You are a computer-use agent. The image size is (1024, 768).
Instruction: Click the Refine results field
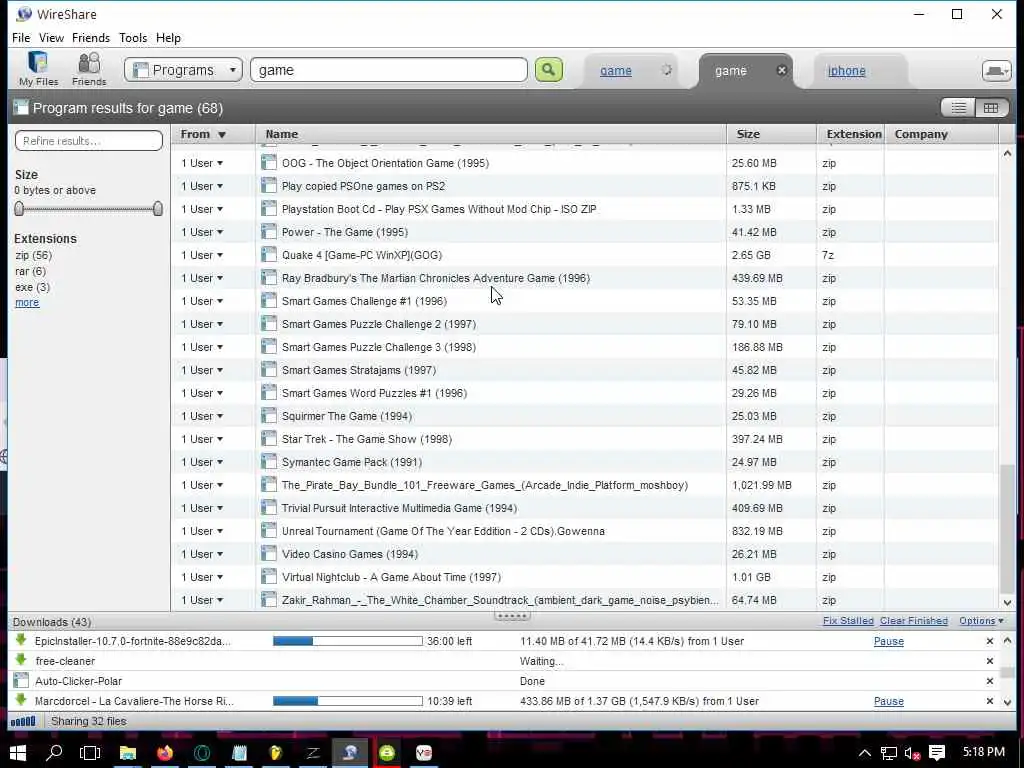89,140
